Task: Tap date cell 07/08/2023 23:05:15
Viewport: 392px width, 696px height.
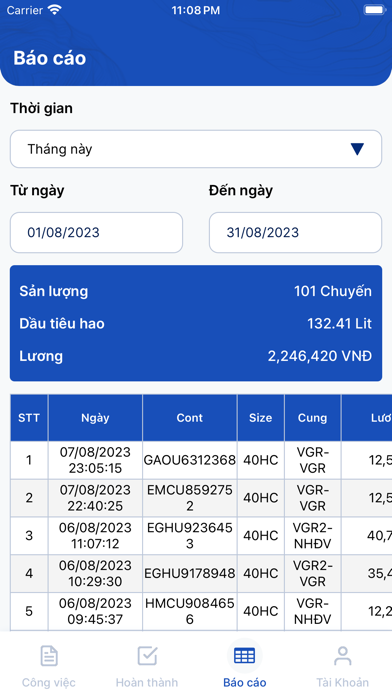Action: coord(95,460)
